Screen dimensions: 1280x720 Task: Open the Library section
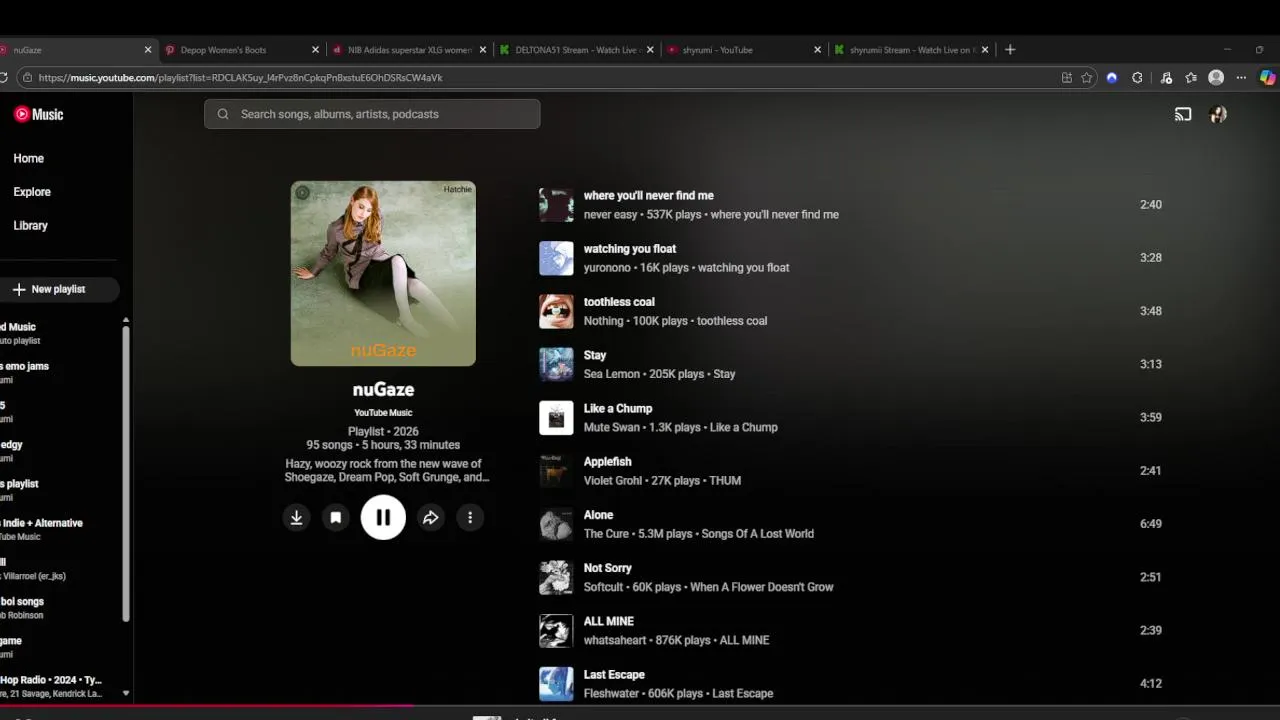[30, 225]
